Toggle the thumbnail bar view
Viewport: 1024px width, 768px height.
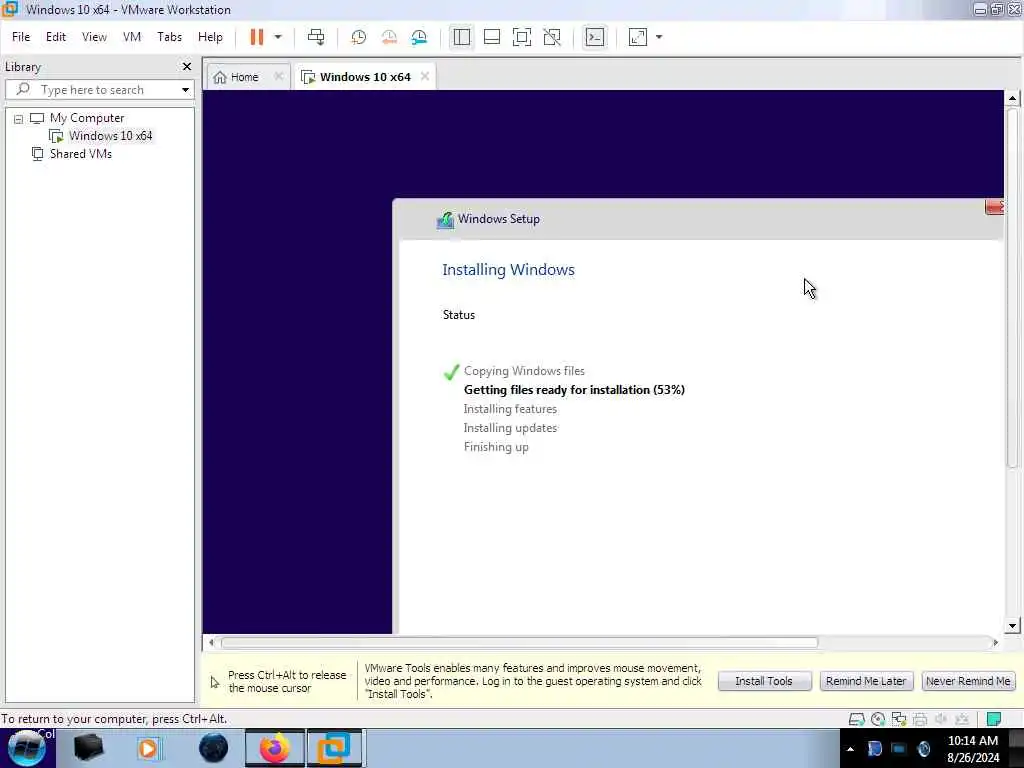click(492, 37)
